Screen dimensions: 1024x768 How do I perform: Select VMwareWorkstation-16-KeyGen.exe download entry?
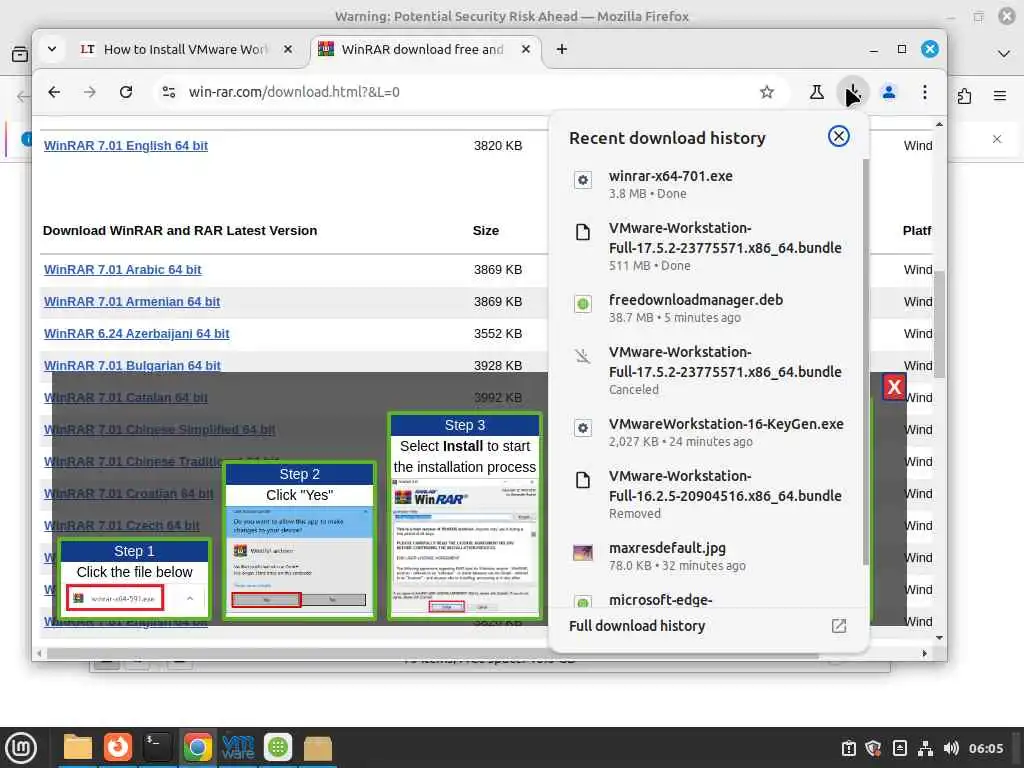709,432
